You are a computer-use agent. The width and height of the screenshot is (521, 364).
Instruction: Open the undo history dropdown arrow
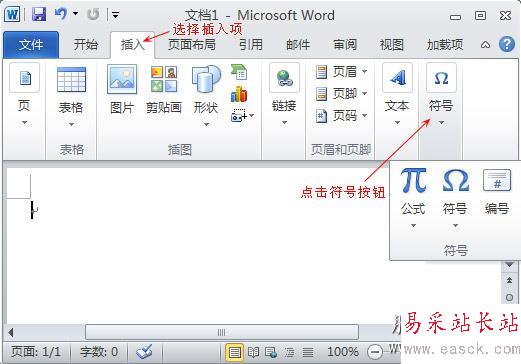[x=76, y=14]
